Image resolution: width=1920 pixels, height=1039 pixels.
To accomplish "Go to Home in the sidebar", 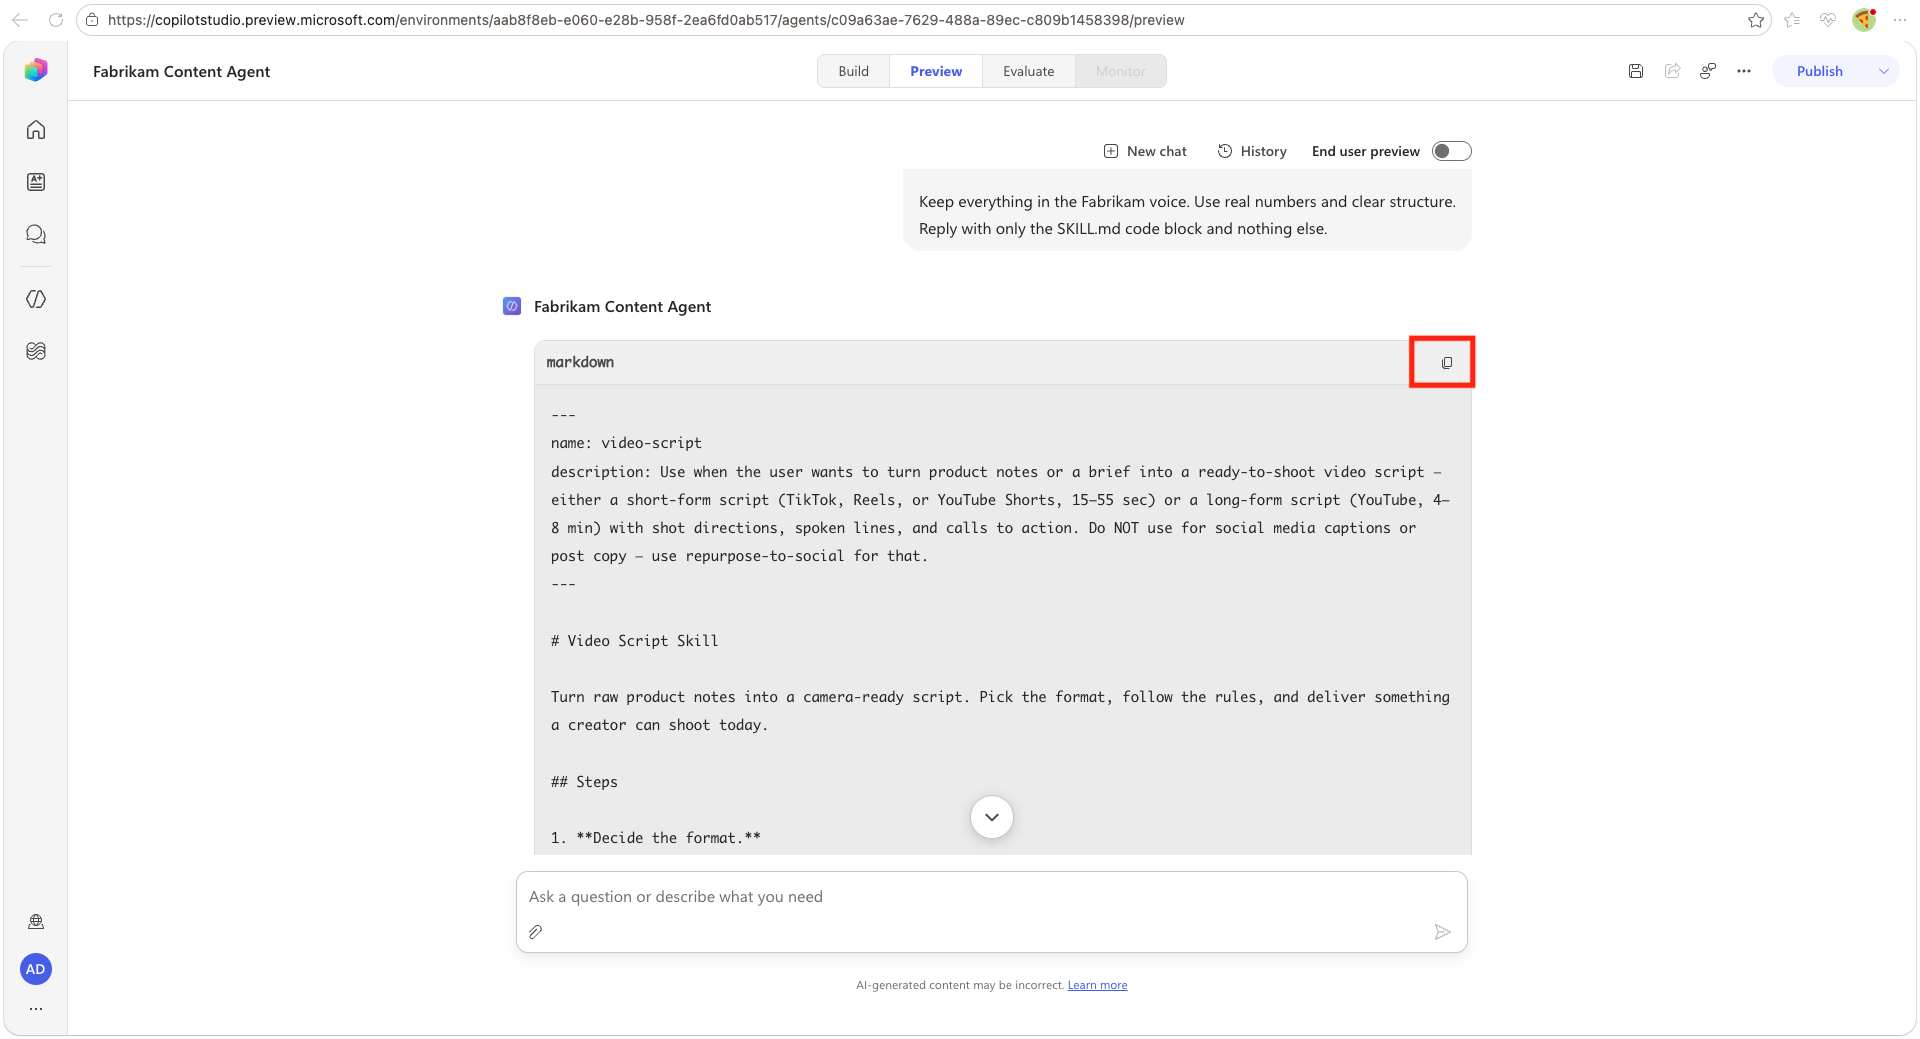I will (36, 130).
